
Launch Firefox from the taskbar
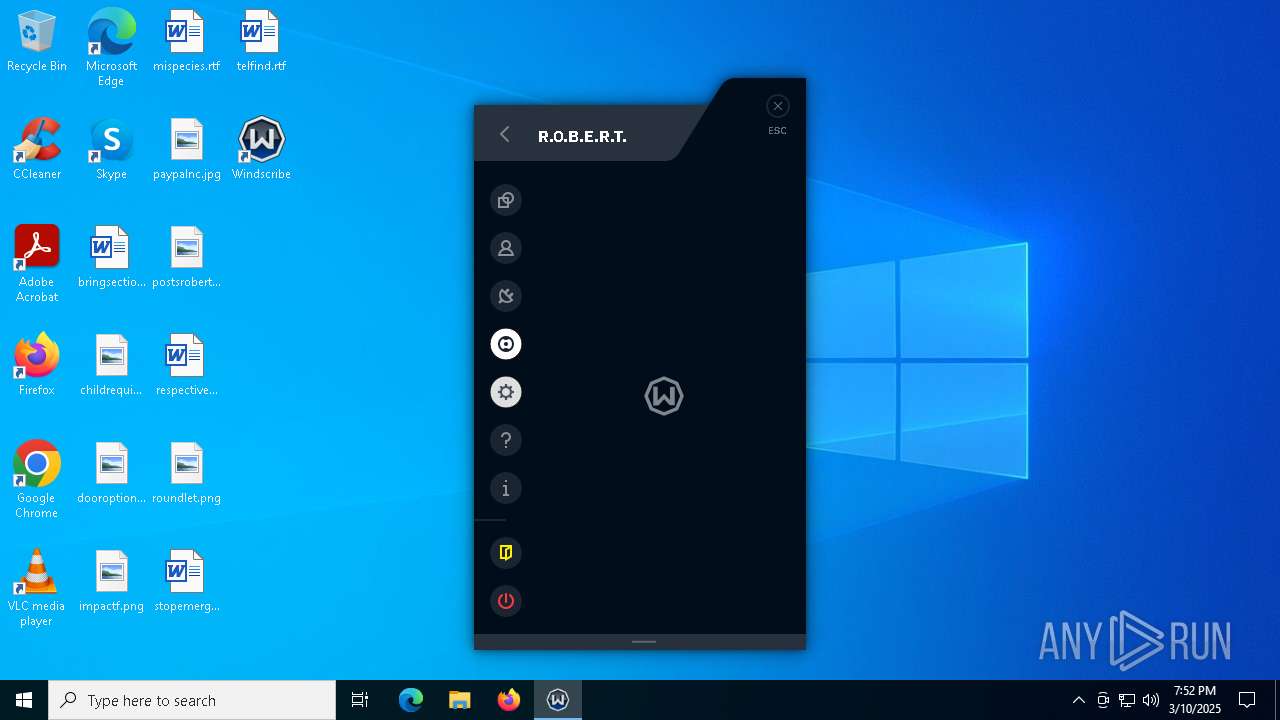point(509,700)
